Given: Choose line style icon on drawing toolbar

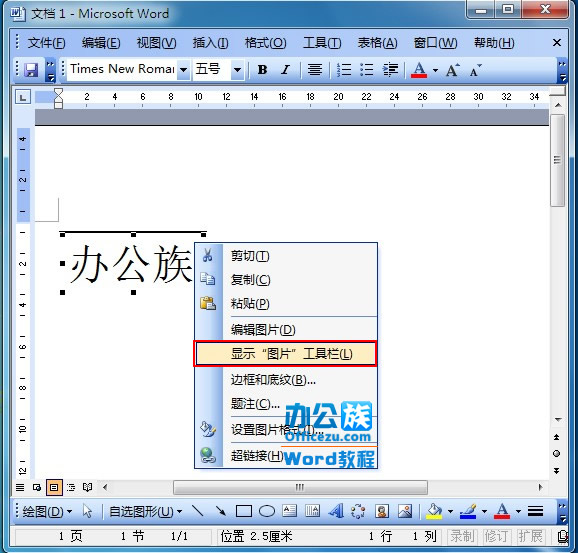Looking at the screenshot, I should pos(535,511).
